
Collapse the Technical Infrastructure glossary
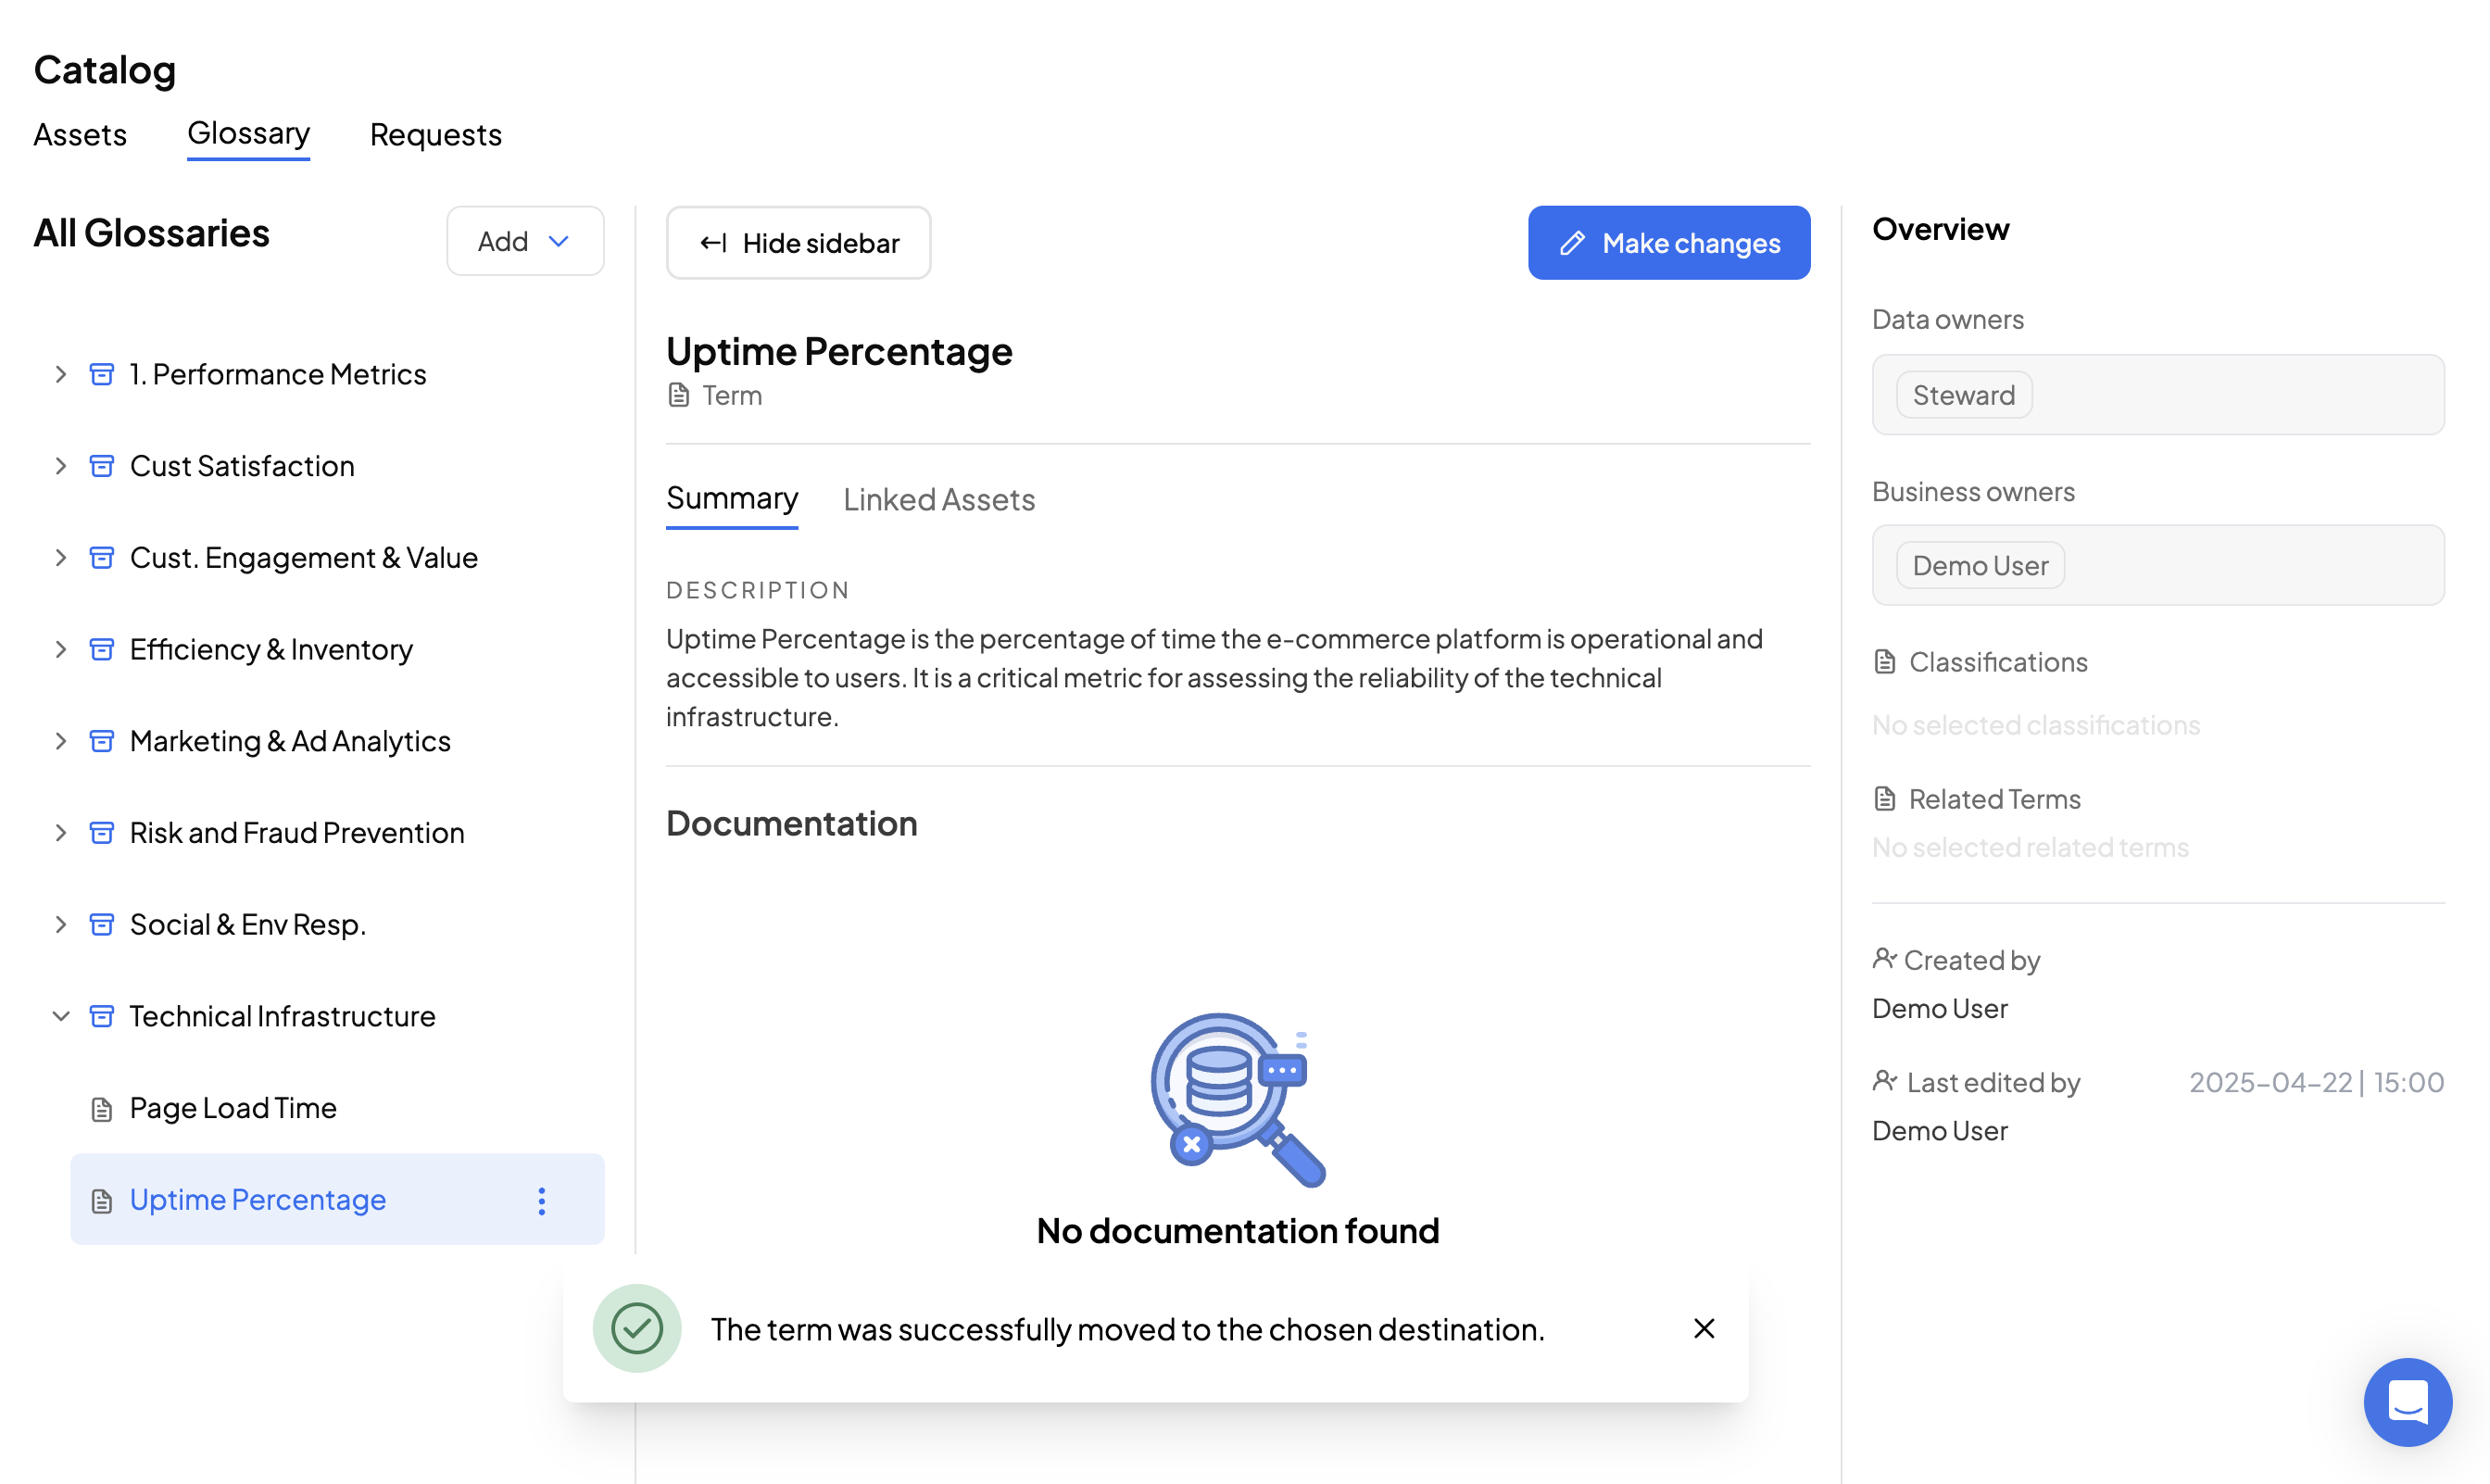[61, 1016]
